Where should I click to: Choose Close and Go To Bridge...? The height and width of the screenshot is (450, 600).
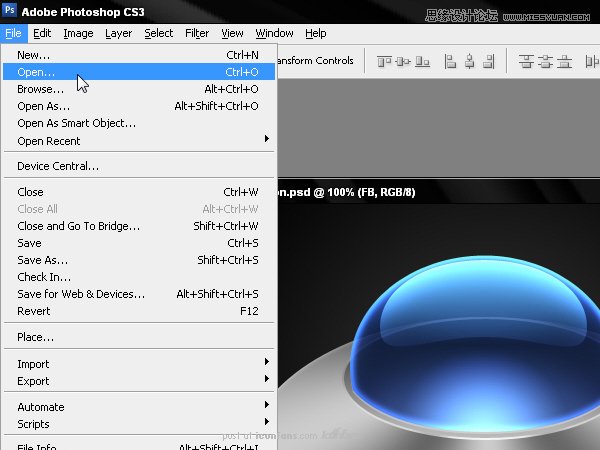[x=139, y=226]
